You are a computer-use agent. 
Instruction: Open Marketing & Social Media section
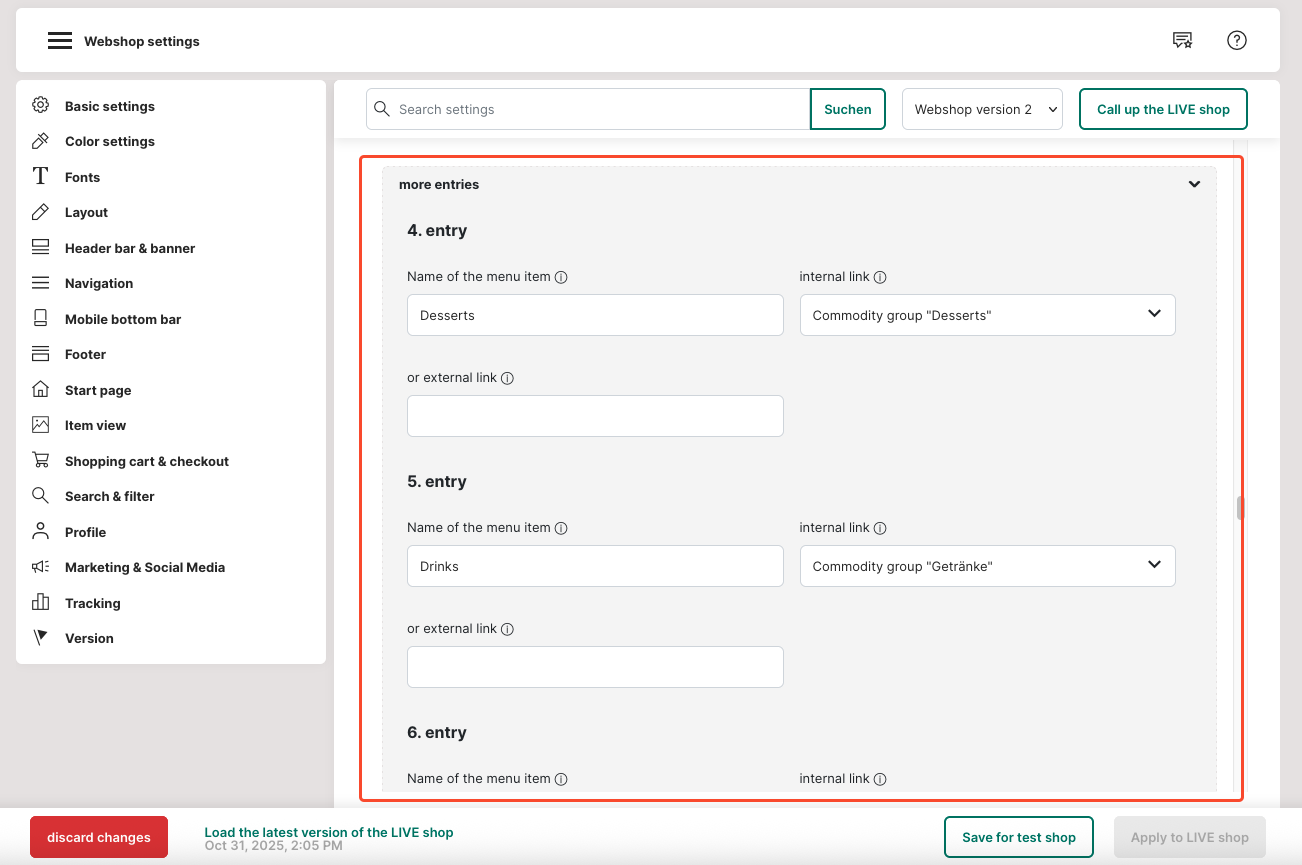[x=144, y=567]
